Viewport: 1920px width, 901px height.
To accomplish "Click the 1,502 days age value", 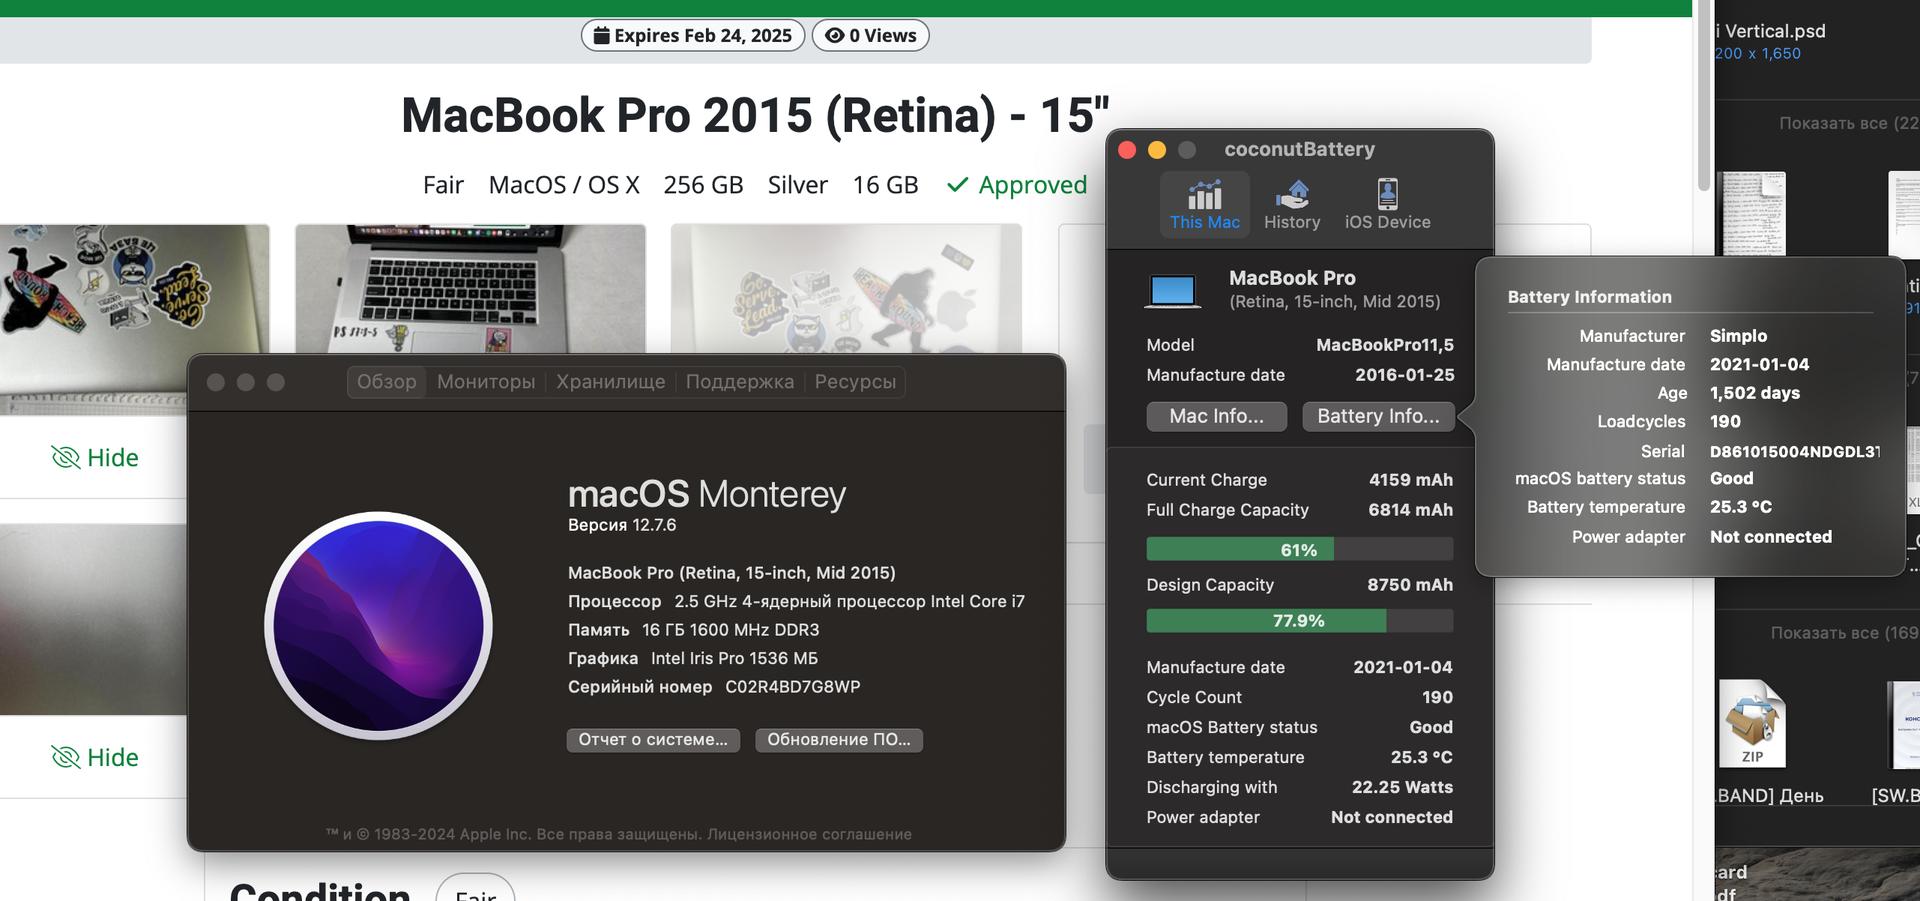I will [1755, 393].
